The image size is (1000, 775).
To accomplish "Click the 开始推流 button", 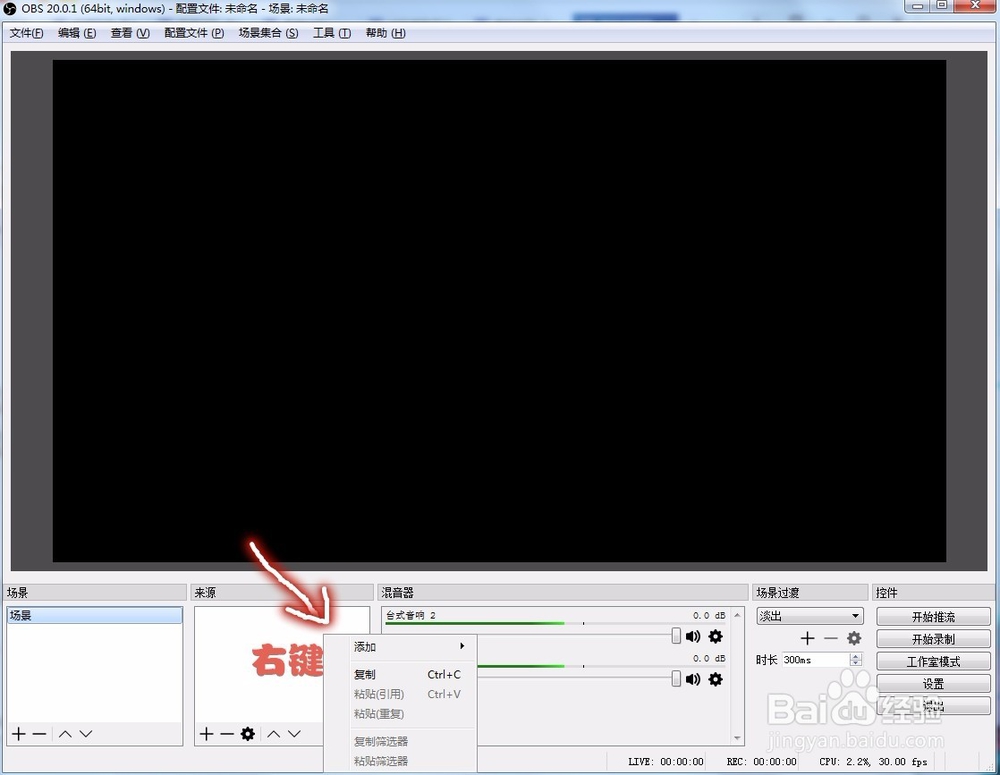I will click(x=933, y=617).
